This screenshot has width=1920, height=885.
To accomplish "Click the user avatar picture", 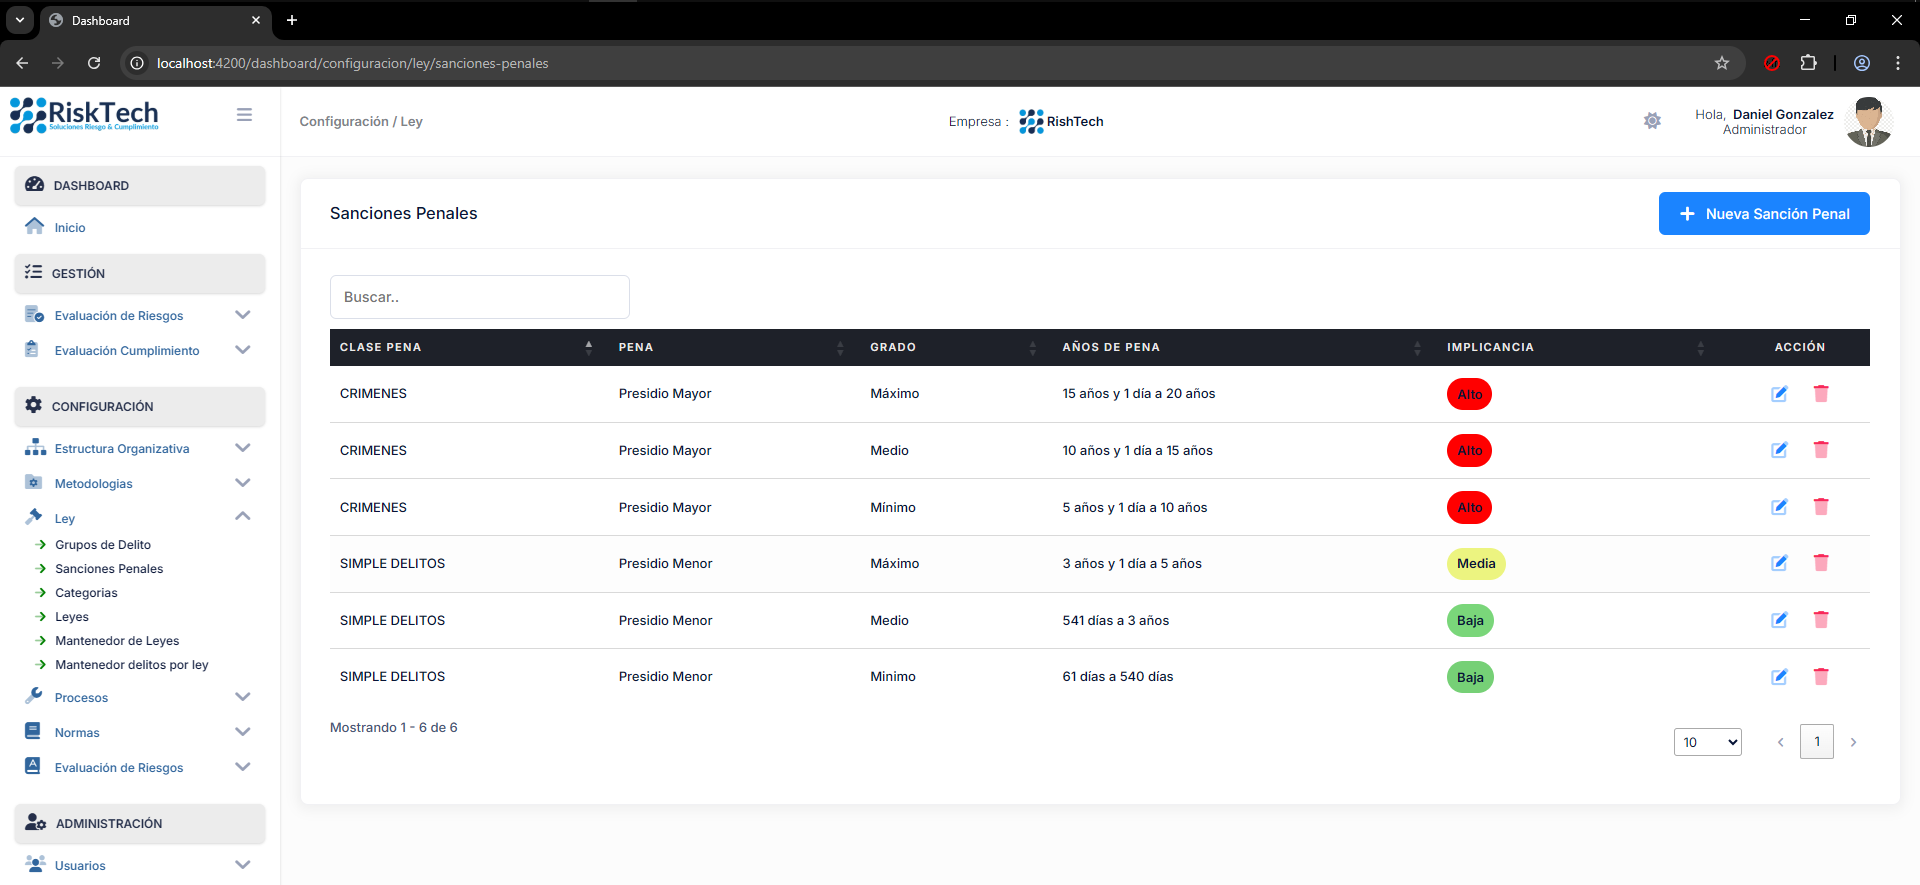I will point(1867,122).
